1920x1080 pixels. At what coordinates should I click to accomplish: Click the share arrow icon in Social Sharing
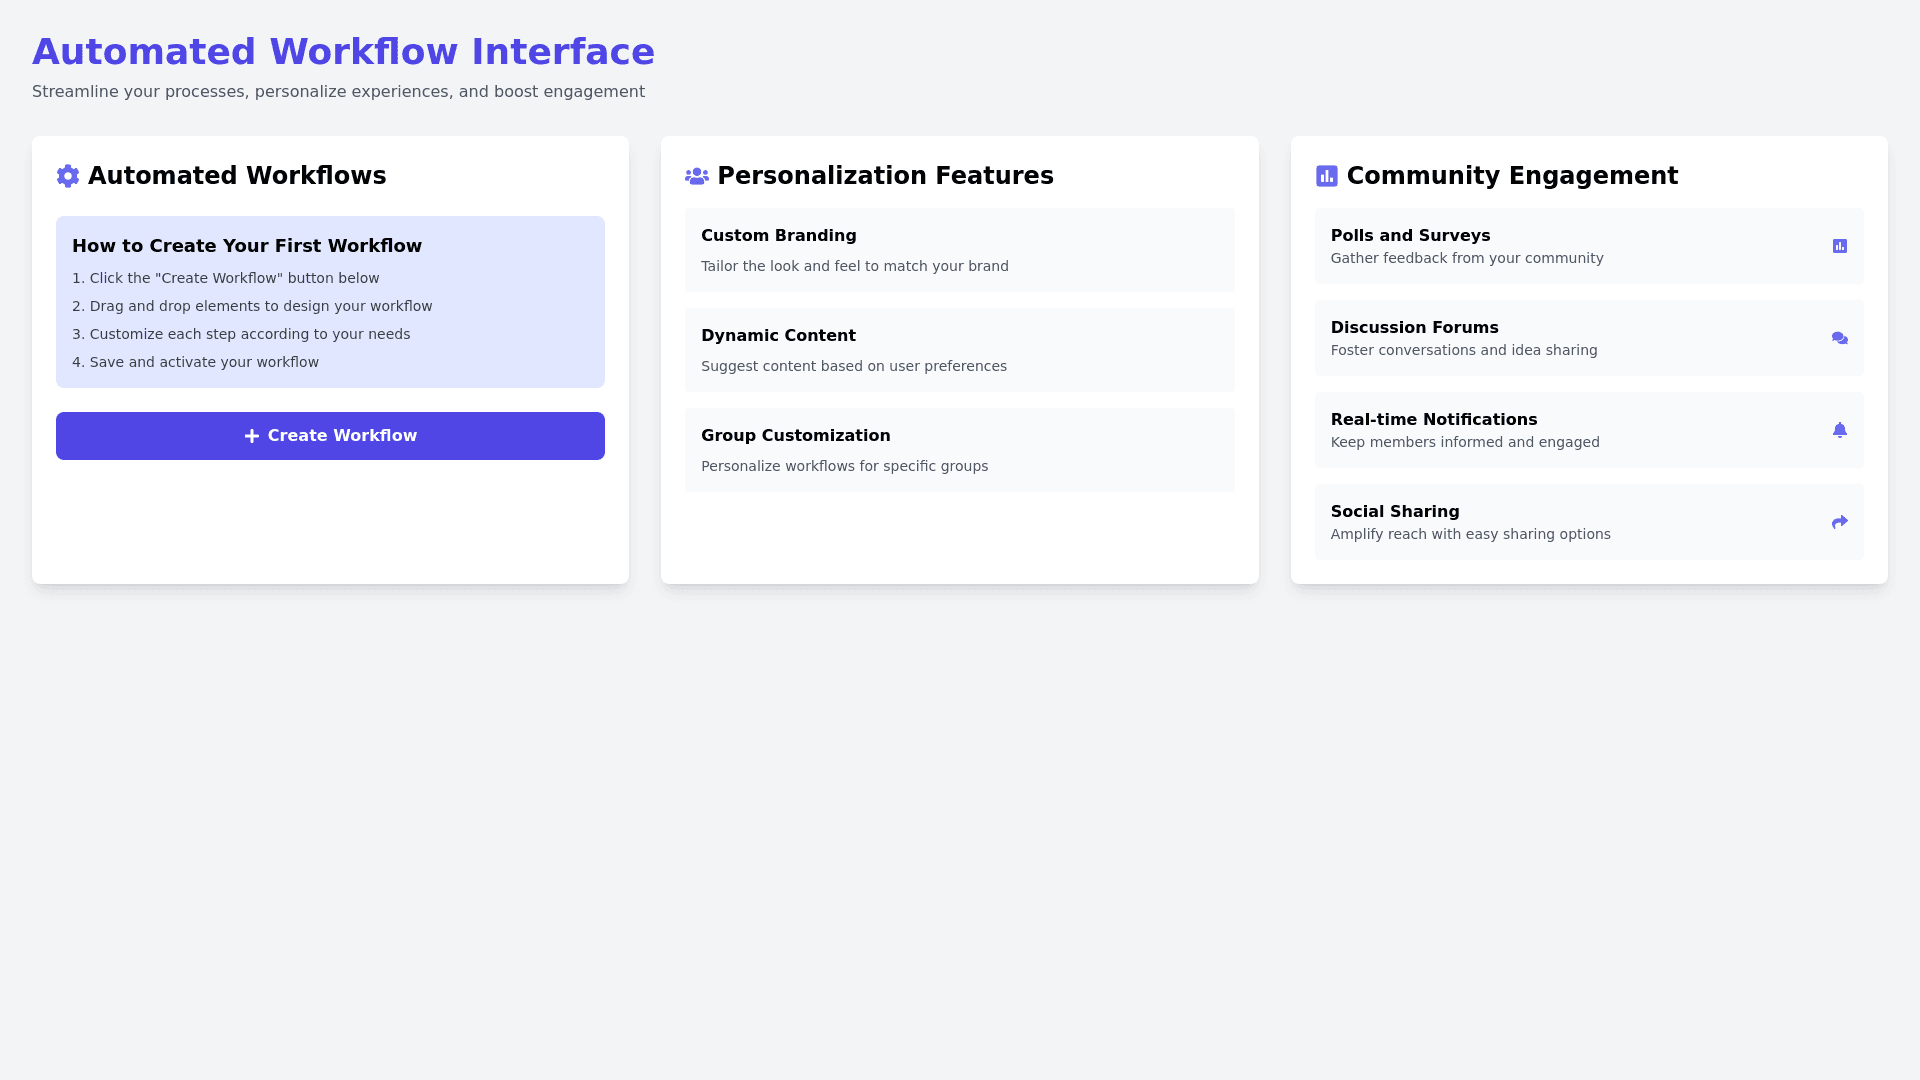1839,522
